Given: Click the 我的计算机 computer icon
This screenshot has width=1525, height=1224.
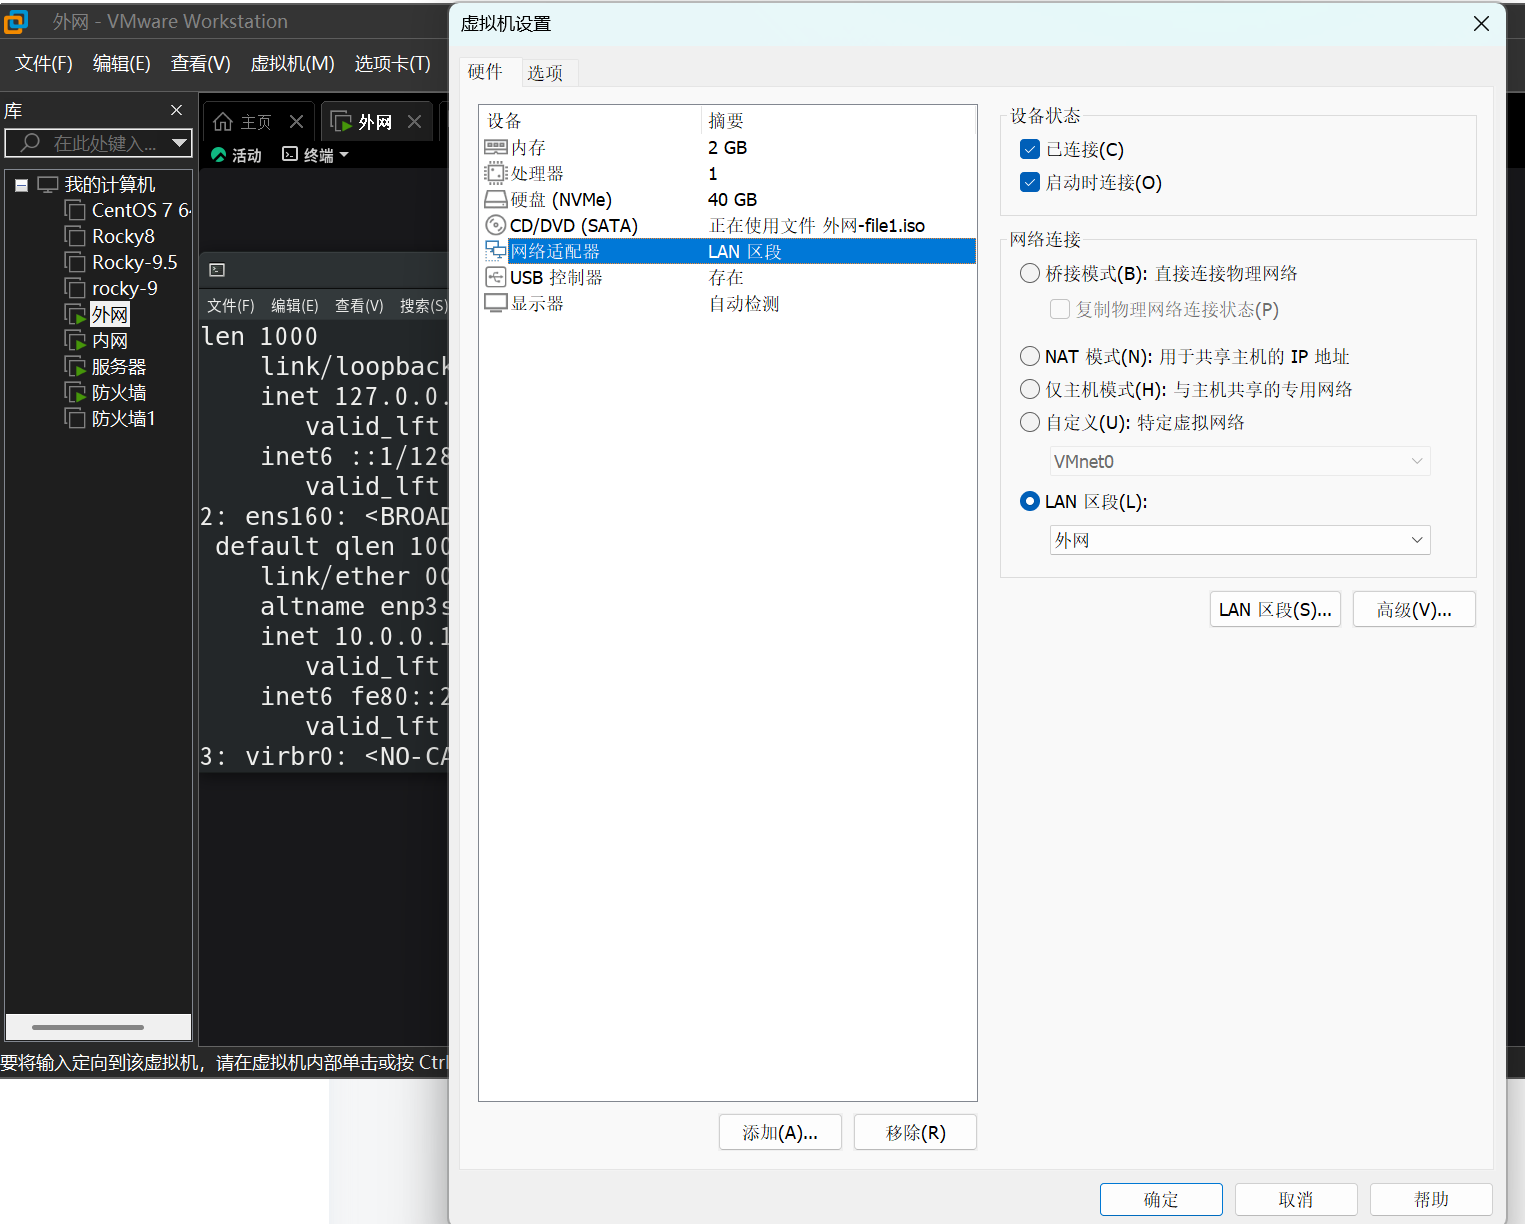Looking at the screenshot, I should click(x=48, y=184).
